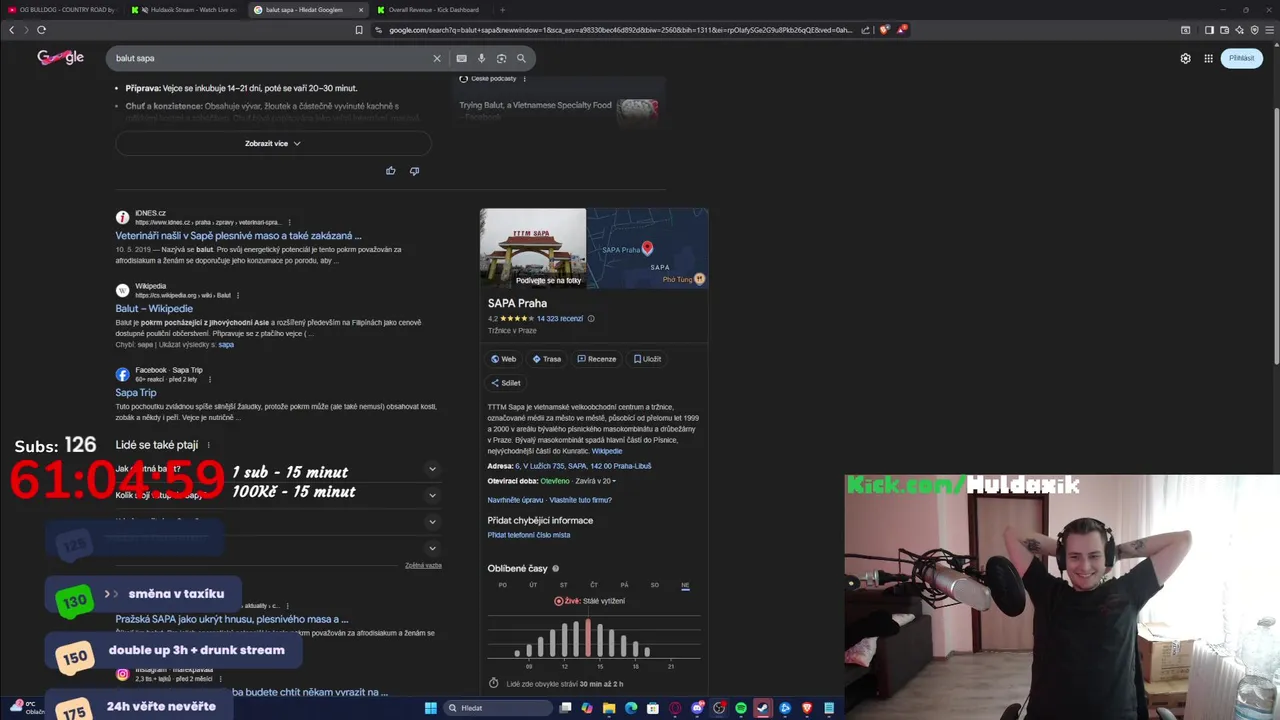Open address link V Lužích 735
The image size is (1280, 720).
point(583,466)
